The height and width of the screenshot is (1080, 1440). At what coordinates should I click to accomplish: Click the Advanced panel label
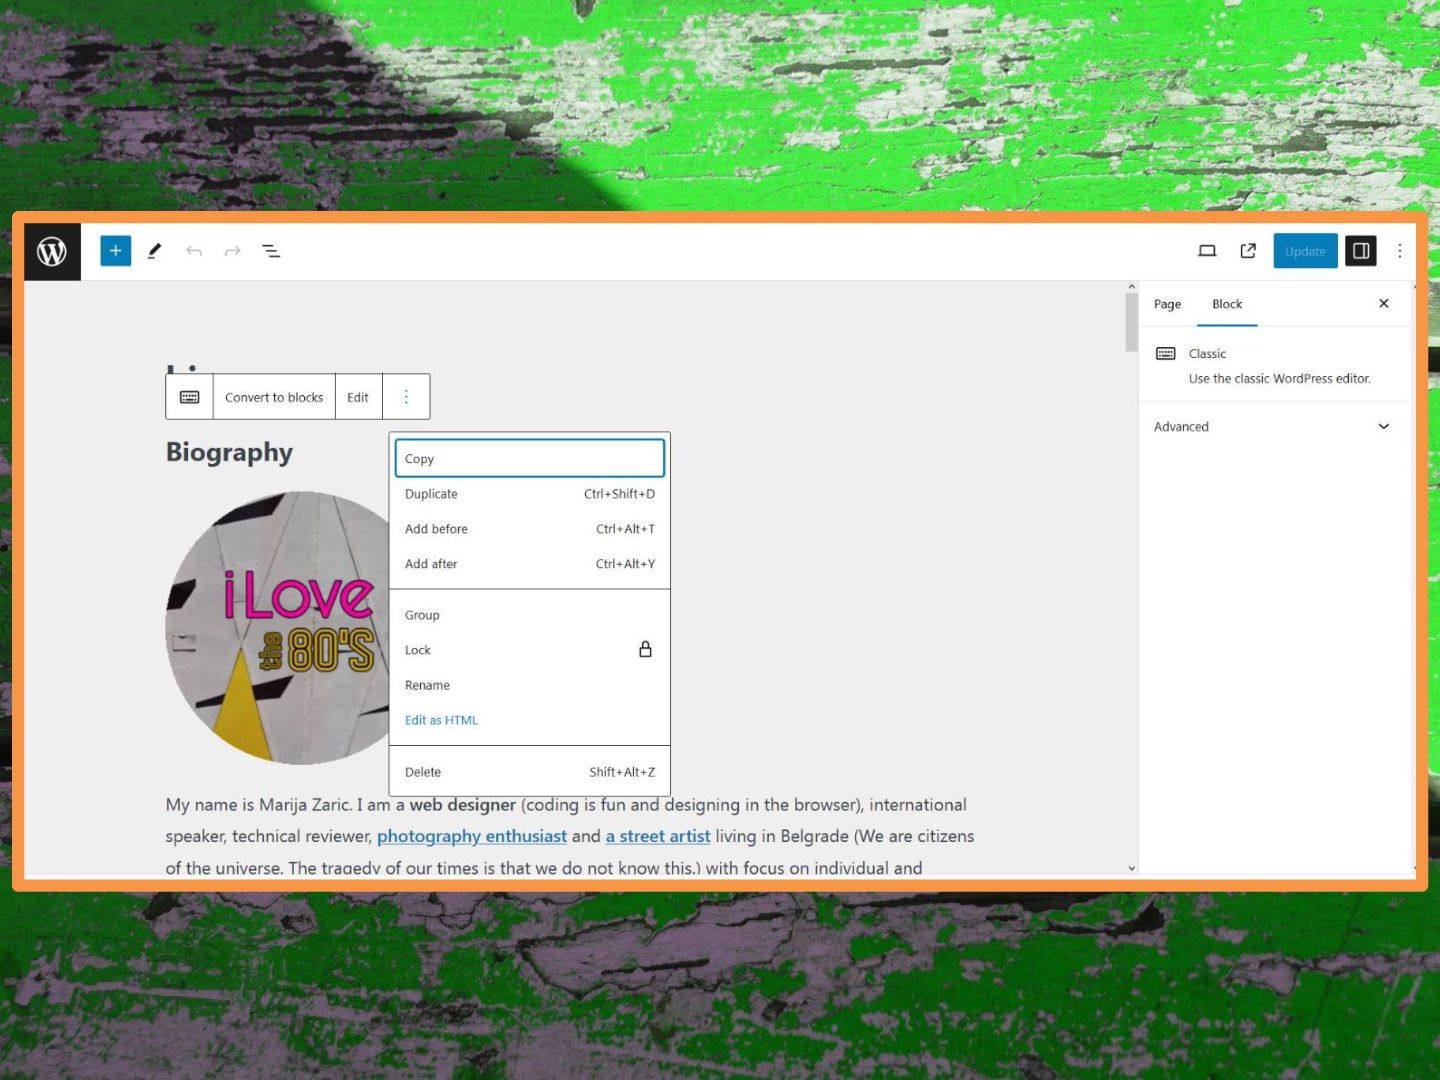(x=1181, y=427)
